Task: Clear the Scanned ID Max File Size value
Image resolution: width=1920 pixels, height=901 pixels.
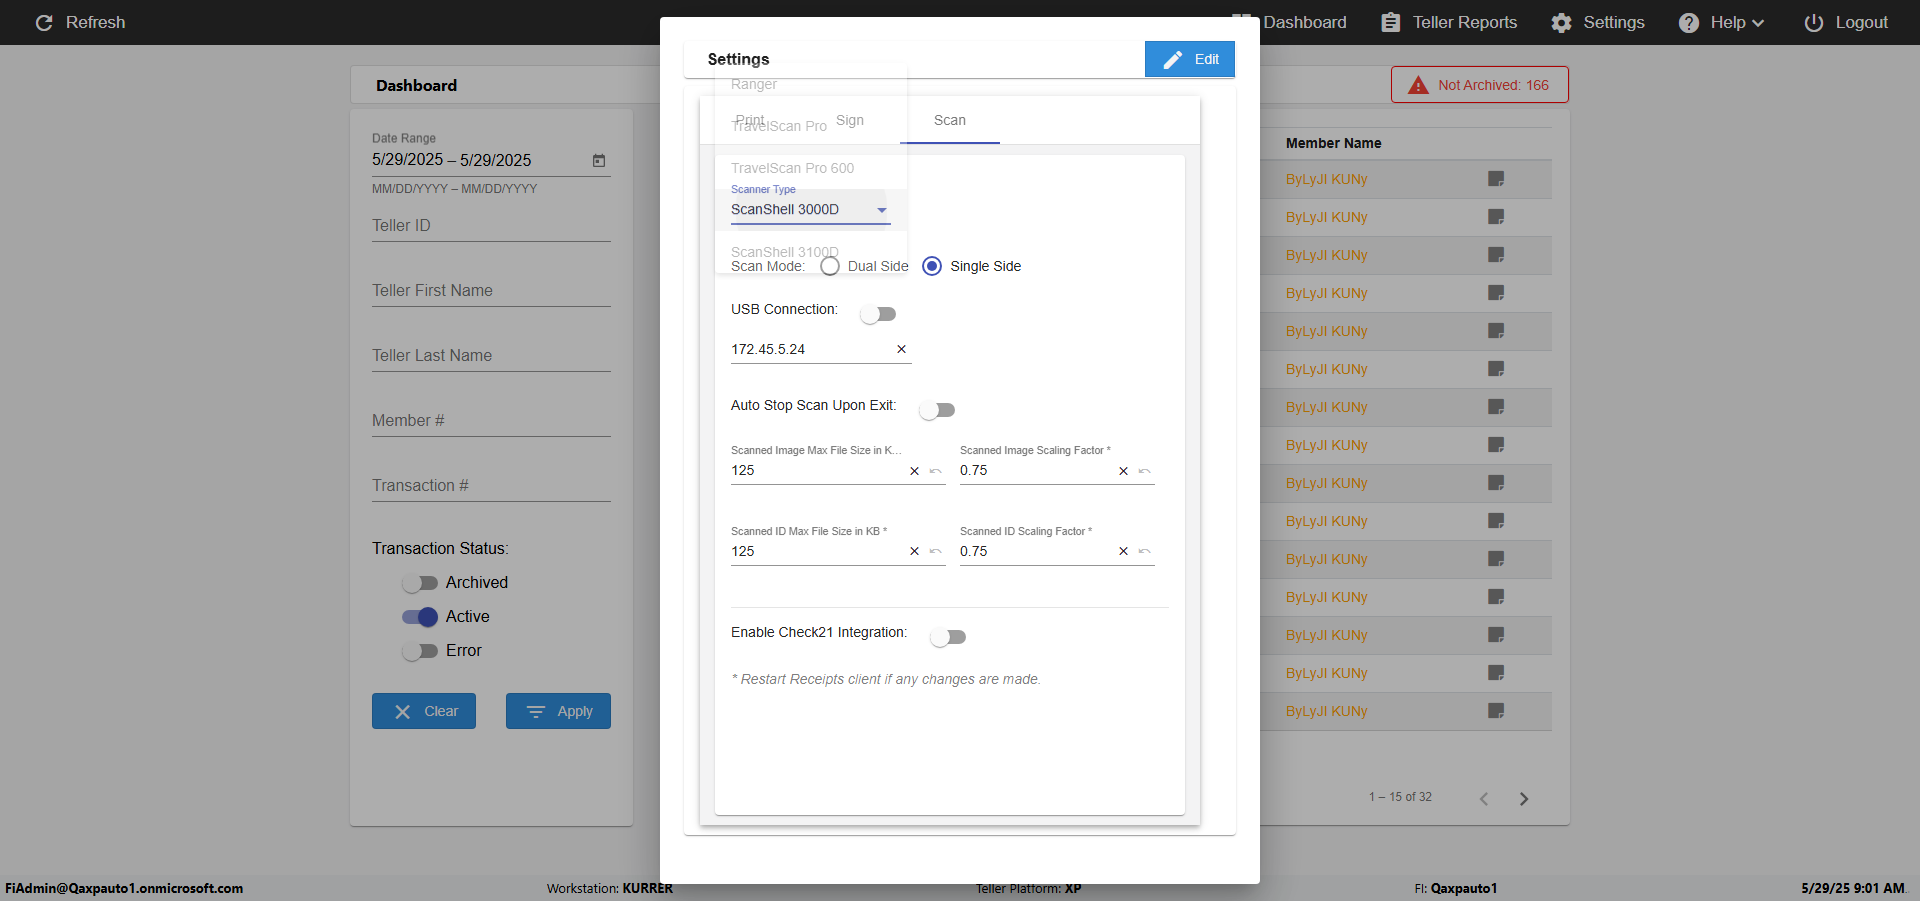Action: coord(914,551)
